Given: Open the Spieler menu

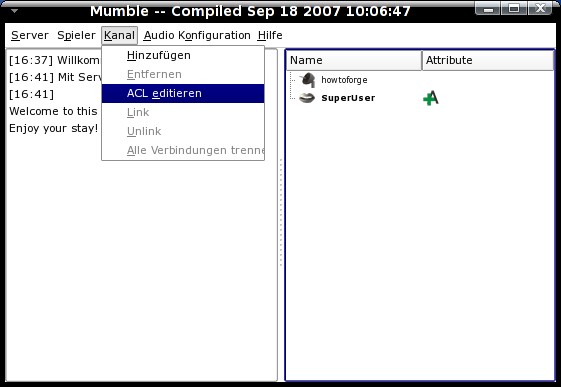Looking at the screenshot, I should tap(76, 35).
